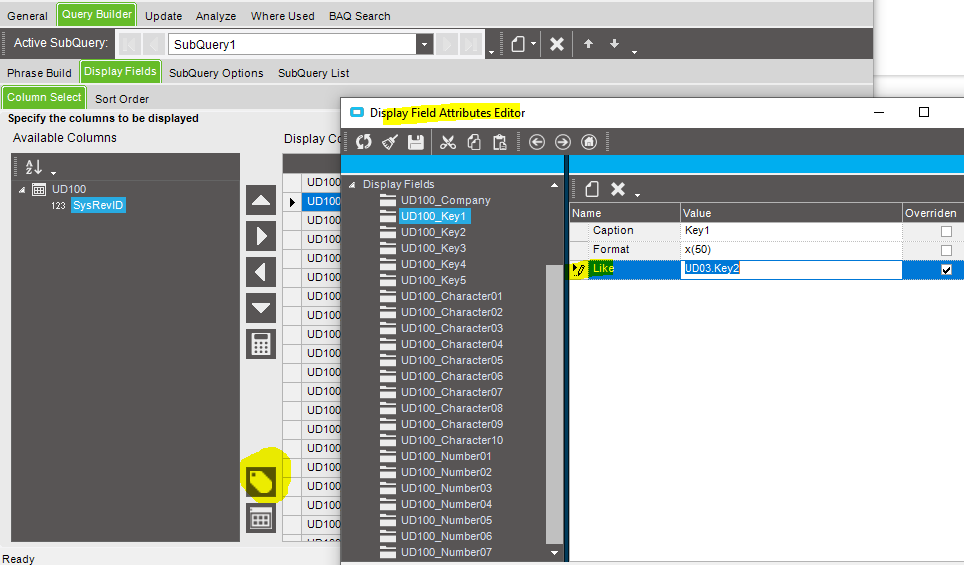Click the Save disk icon in editor toolbar
Image resolution: width=964 pixels, height=565 pixels.
[x=416, y=142]
